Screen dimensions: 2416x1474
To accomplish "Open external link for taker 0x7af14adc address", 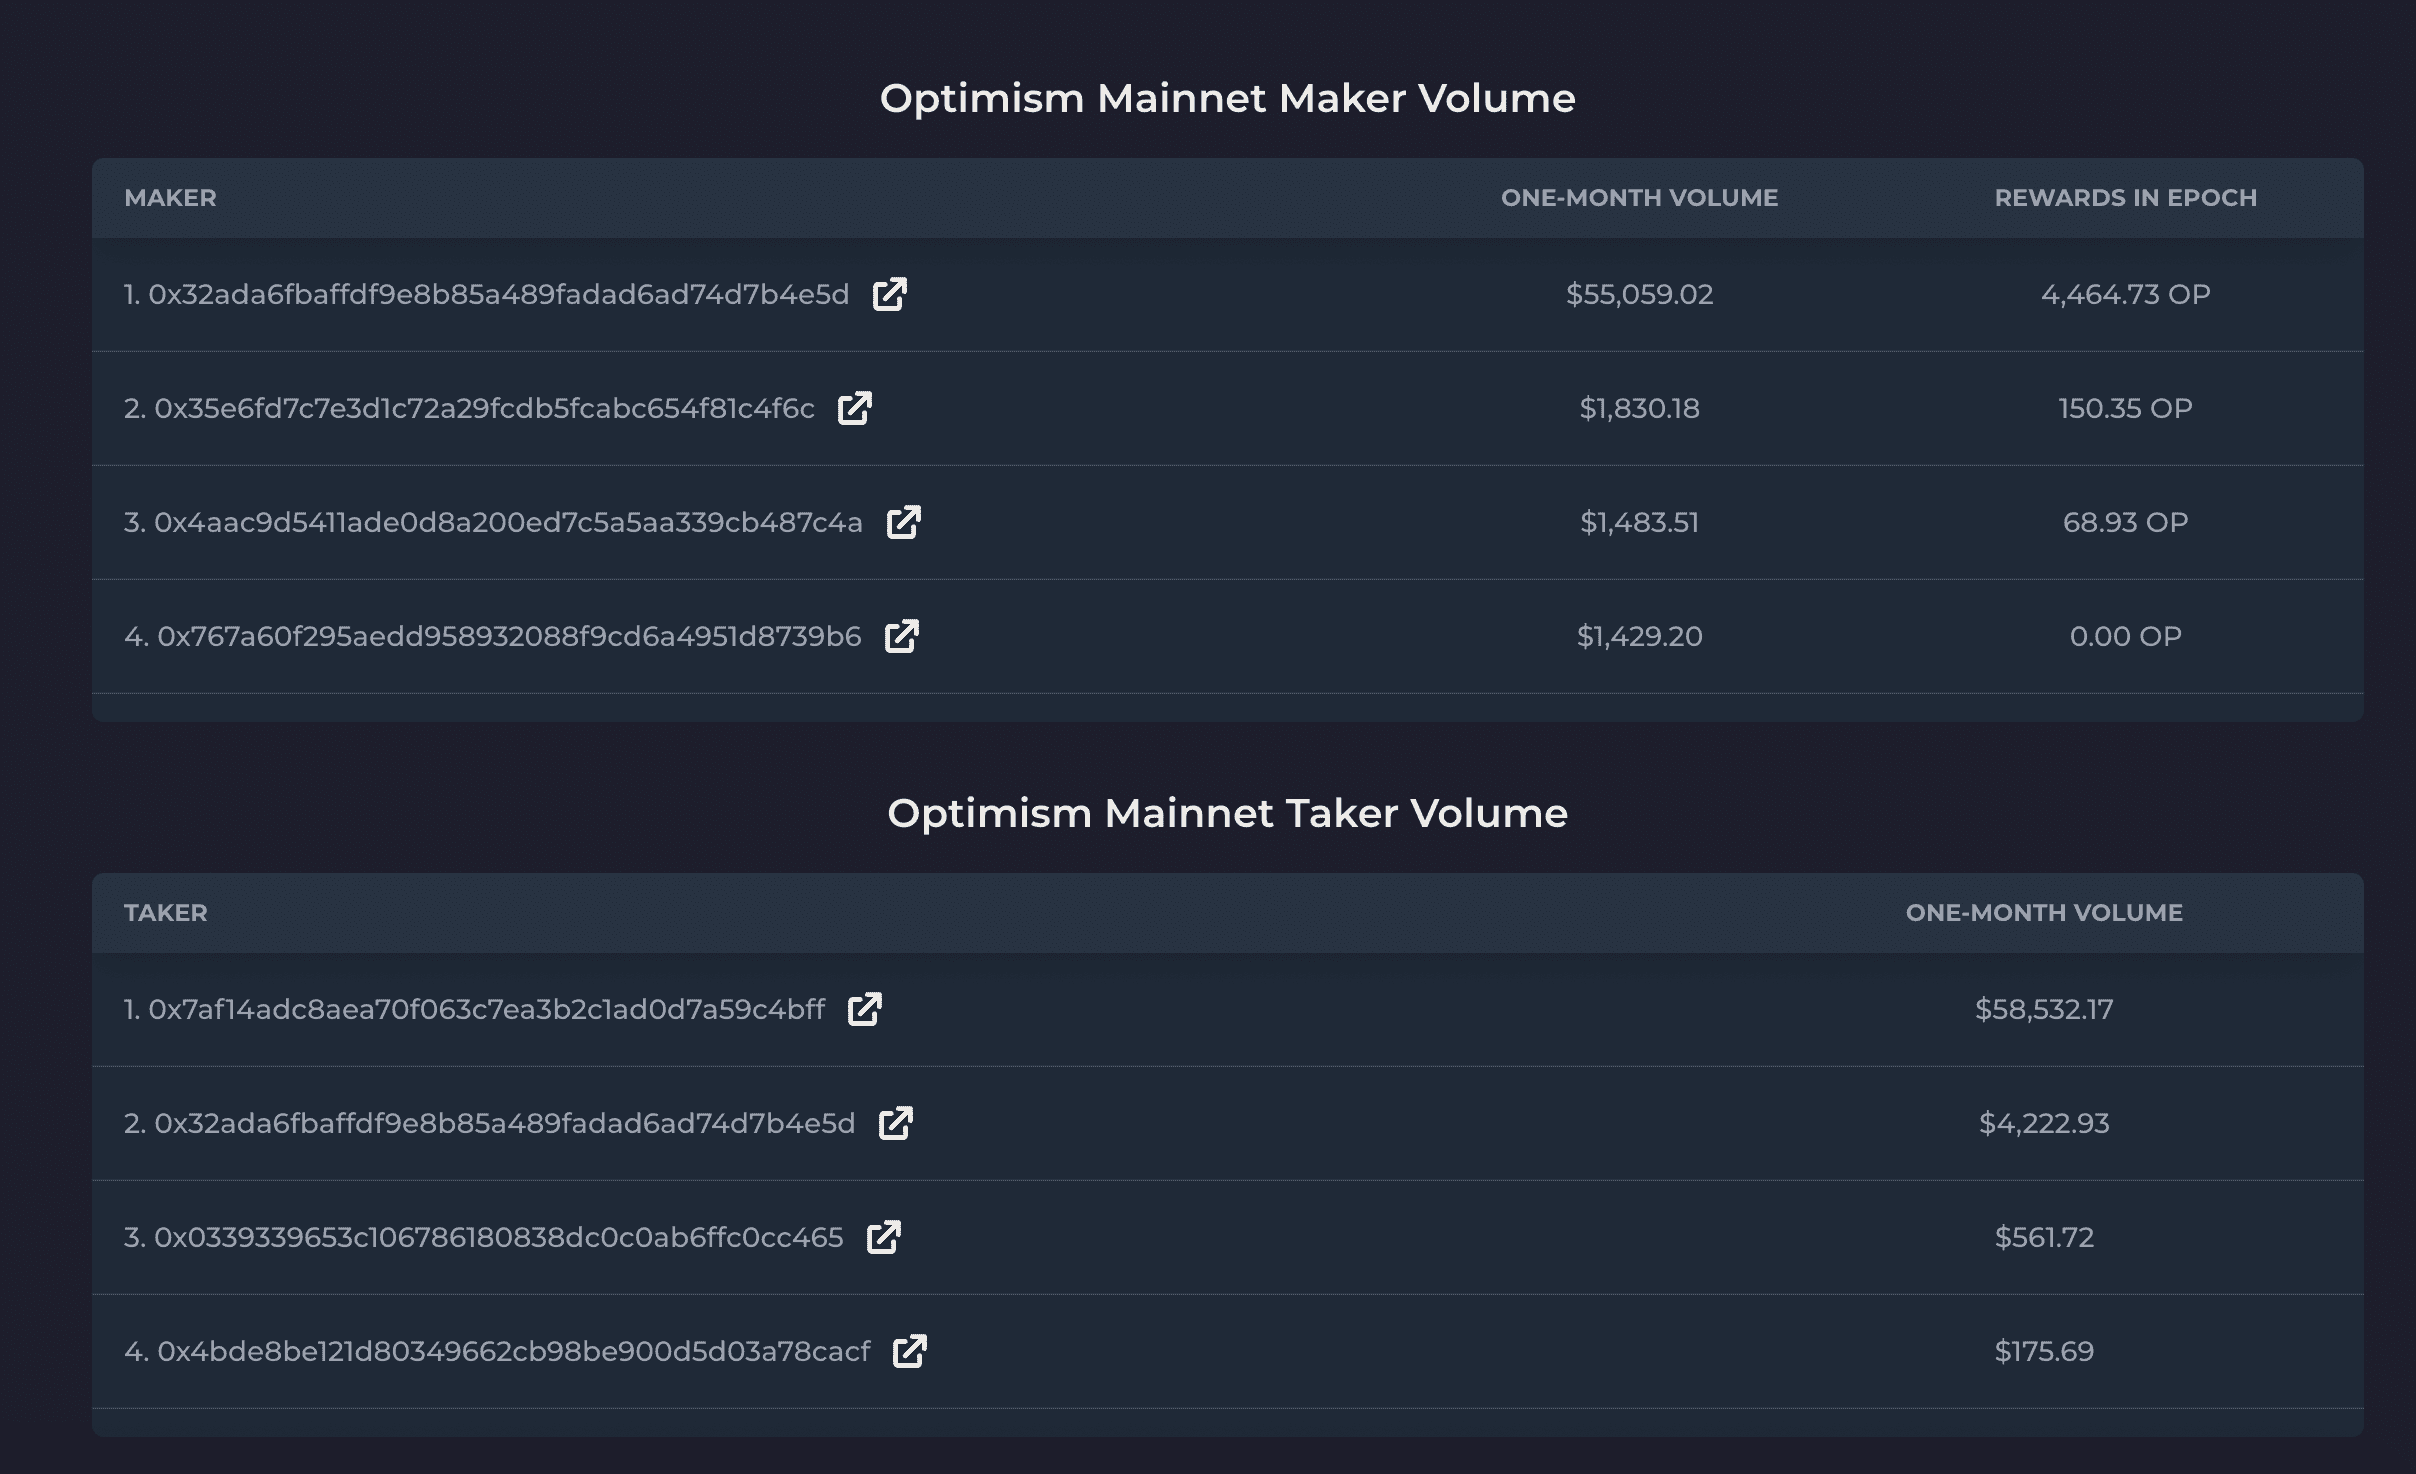I will coord(864,1010).
